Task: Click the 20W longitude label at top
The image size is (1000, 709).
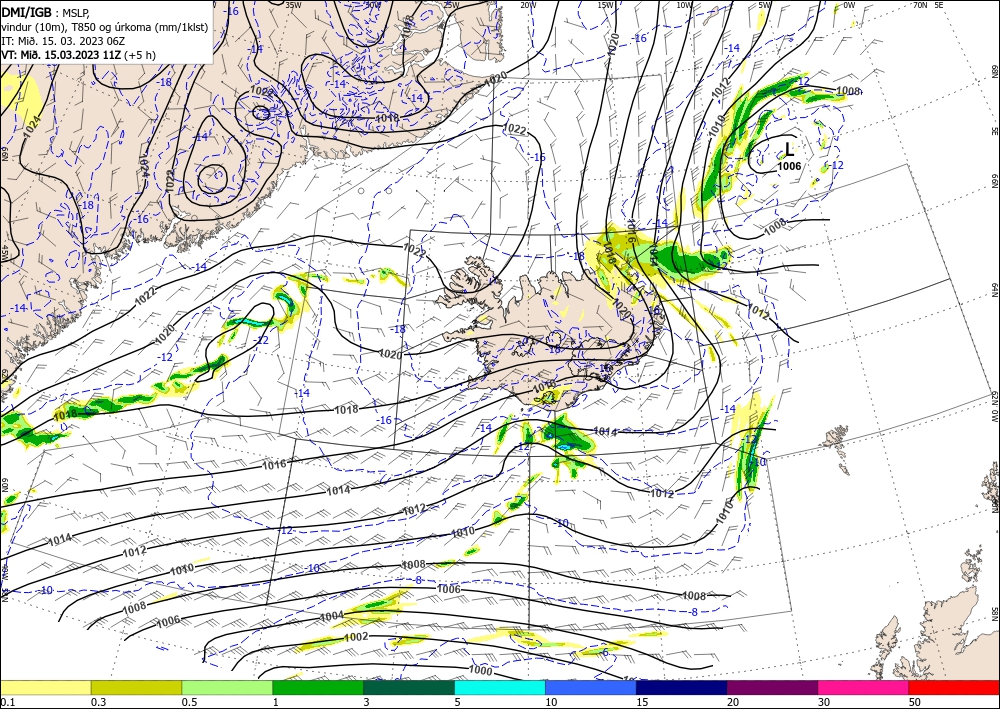Action: [528, 5]
